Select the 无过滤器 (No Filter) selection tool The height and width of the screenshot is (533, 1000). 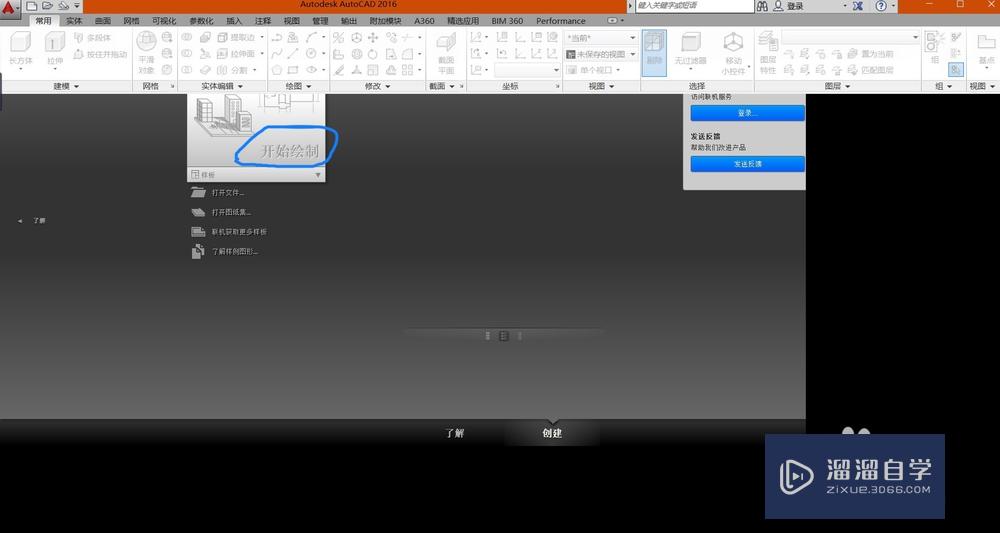(691, 51)
